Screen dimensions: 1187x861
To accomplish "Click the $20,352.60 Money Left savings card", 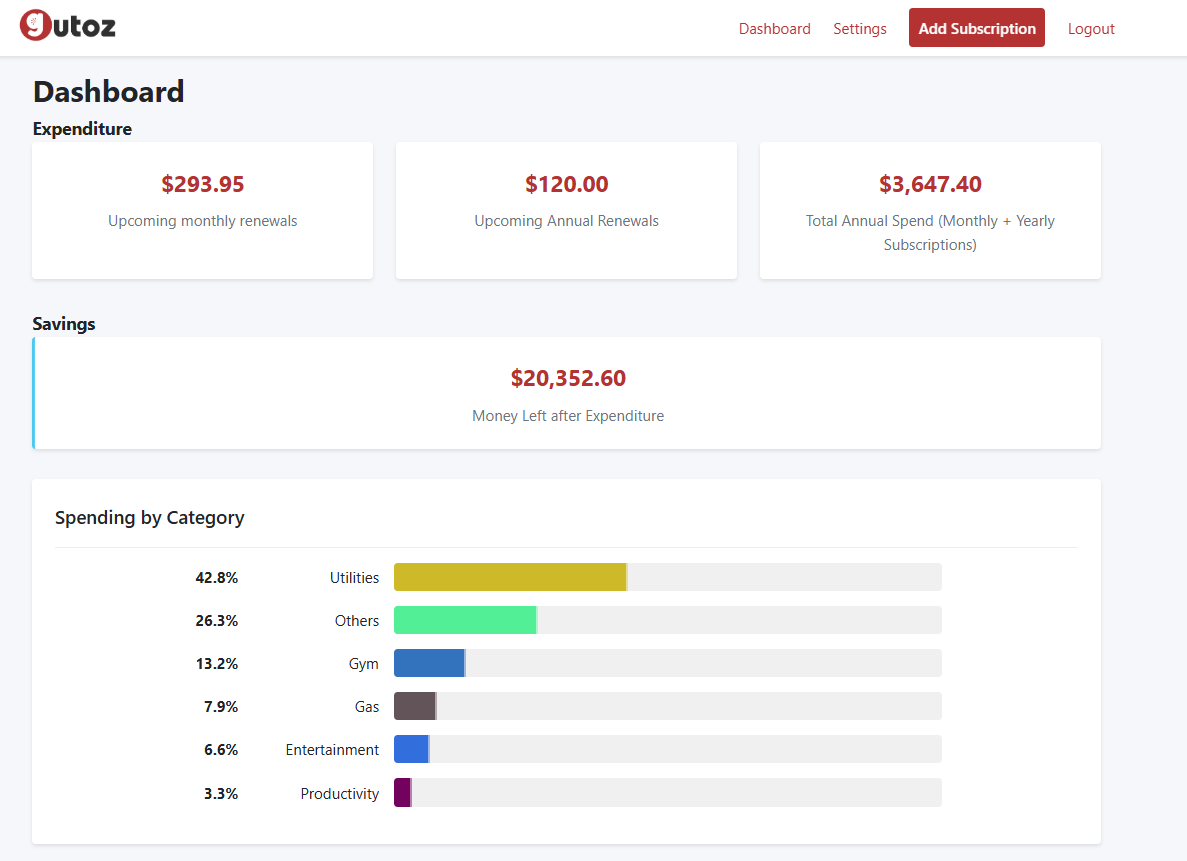I will click(567, 393).
